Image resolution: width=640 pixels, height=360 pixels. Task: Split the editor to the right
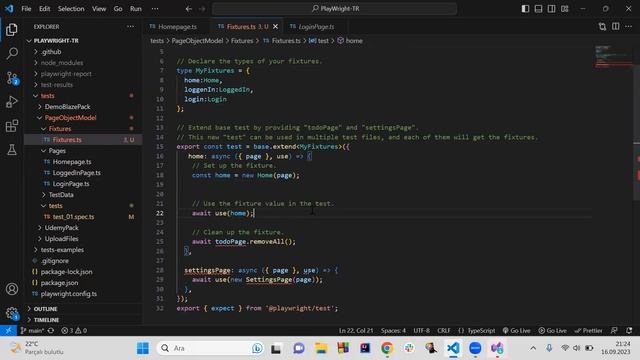coord(616,27)
